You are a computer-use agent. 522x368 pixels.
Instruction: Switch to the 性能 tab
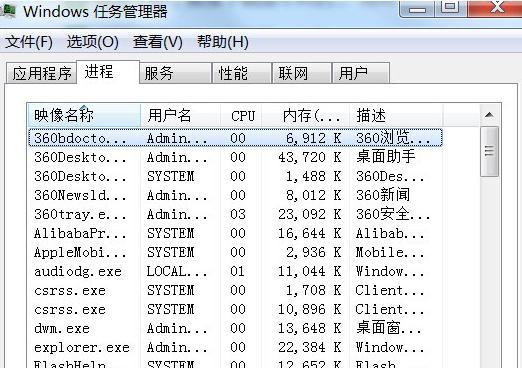tap(241, 73)
